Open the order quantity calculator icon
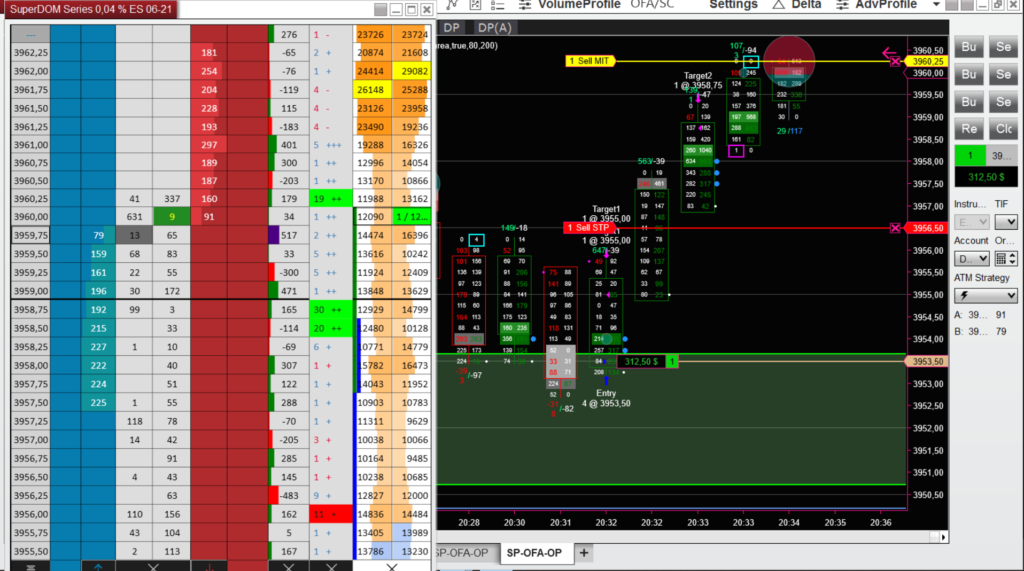 1000,259
